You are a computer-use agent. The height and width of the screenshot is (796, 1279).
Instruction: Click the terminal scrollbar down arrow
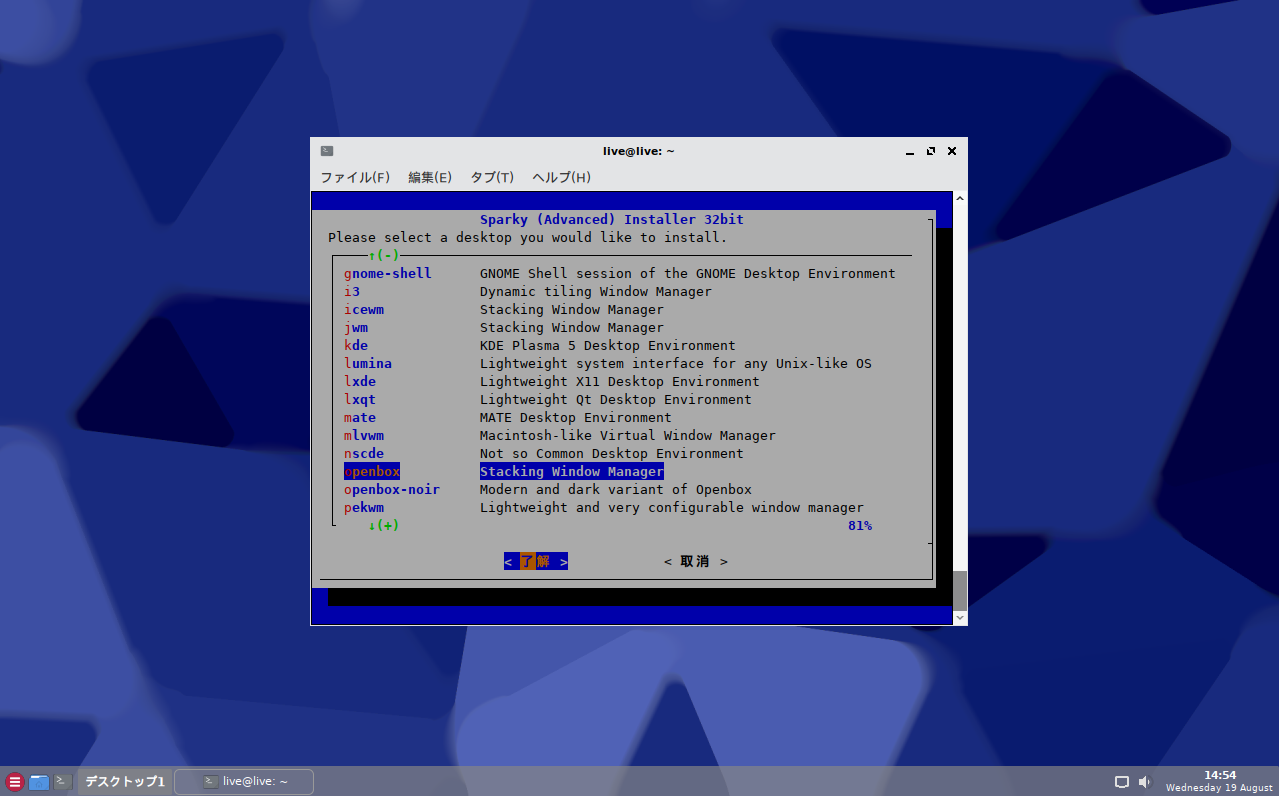pos(960,618)
